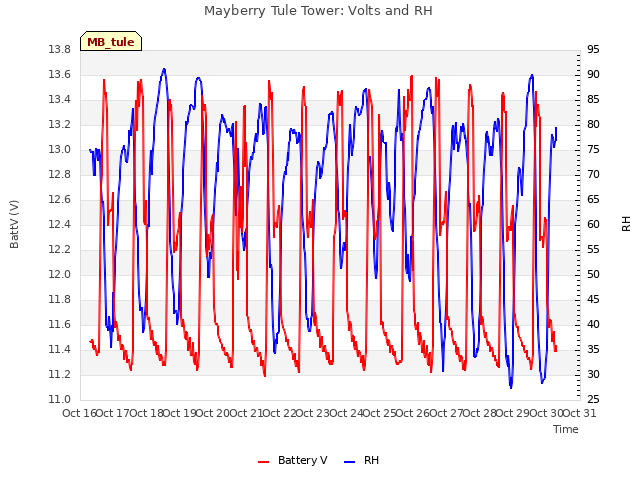Click the blue RH legend swatch
The width and height of the screenshot is (640, 480).
(350, 462)
